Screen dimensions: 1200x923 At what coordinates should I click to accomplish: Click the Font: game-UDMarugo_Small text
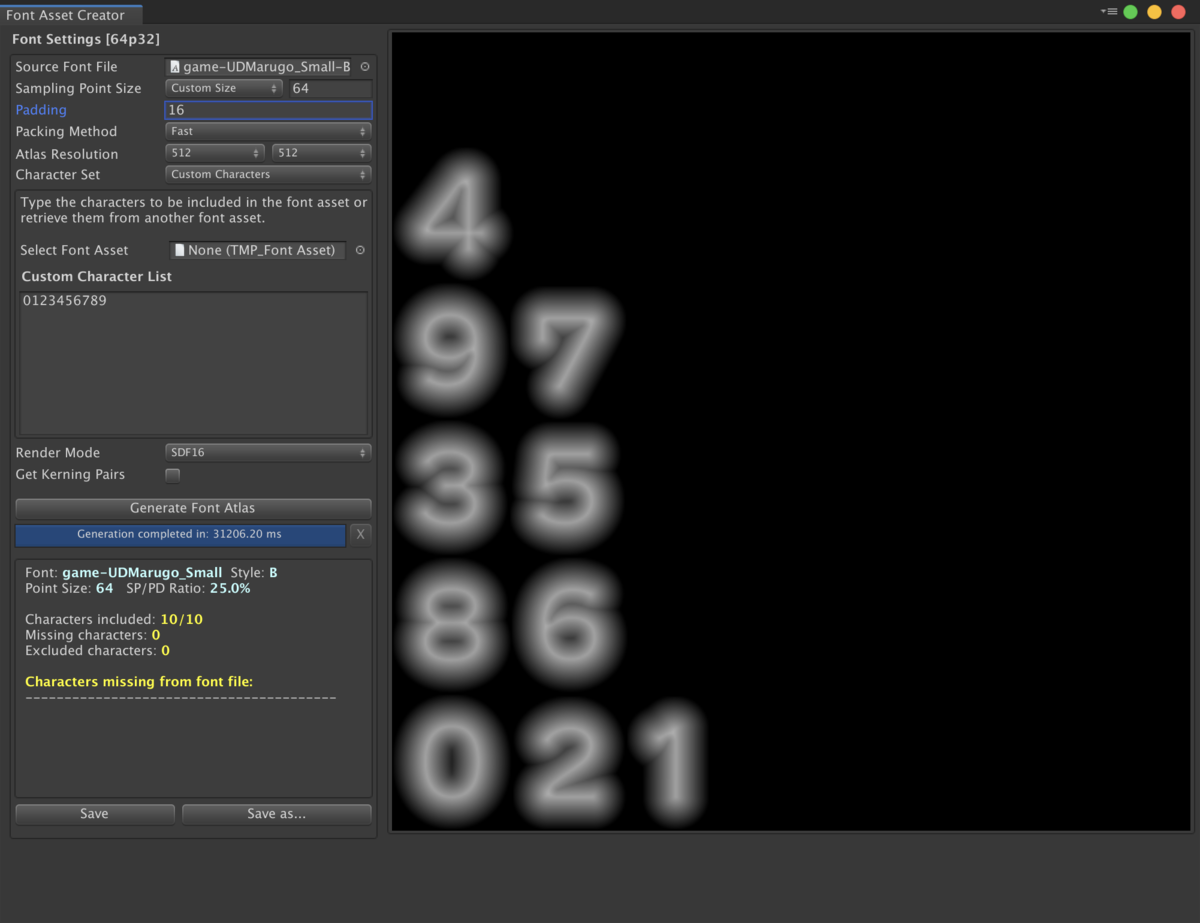[124, 573]
